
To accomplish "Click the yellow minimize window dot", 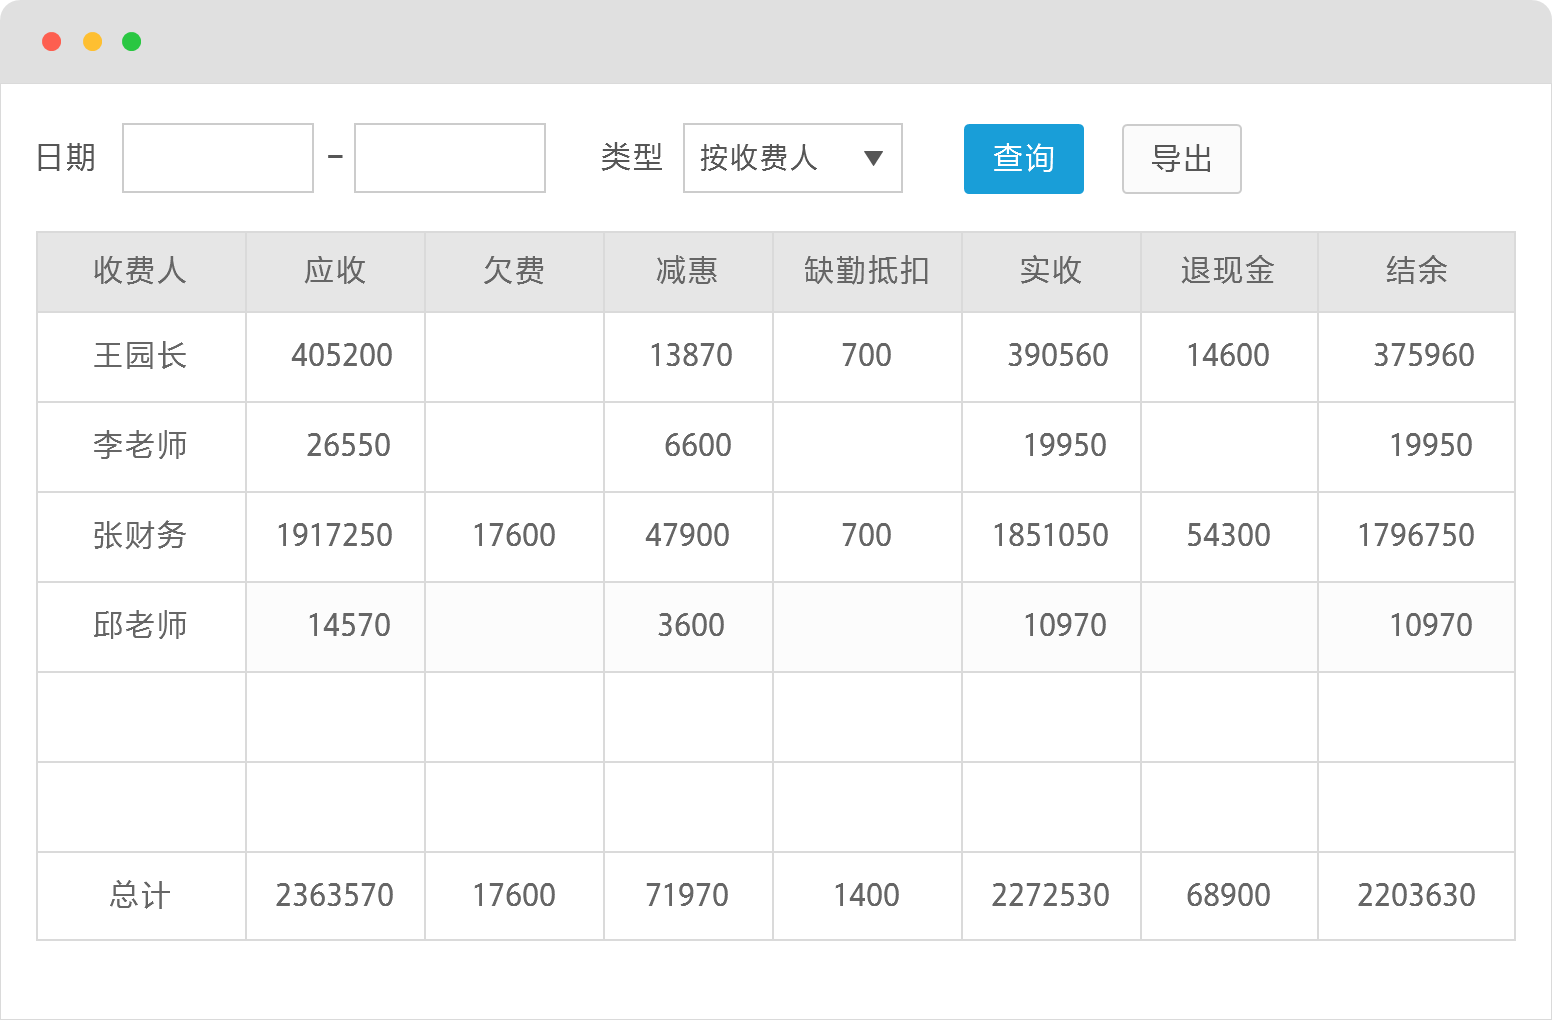I will point(92,42).
